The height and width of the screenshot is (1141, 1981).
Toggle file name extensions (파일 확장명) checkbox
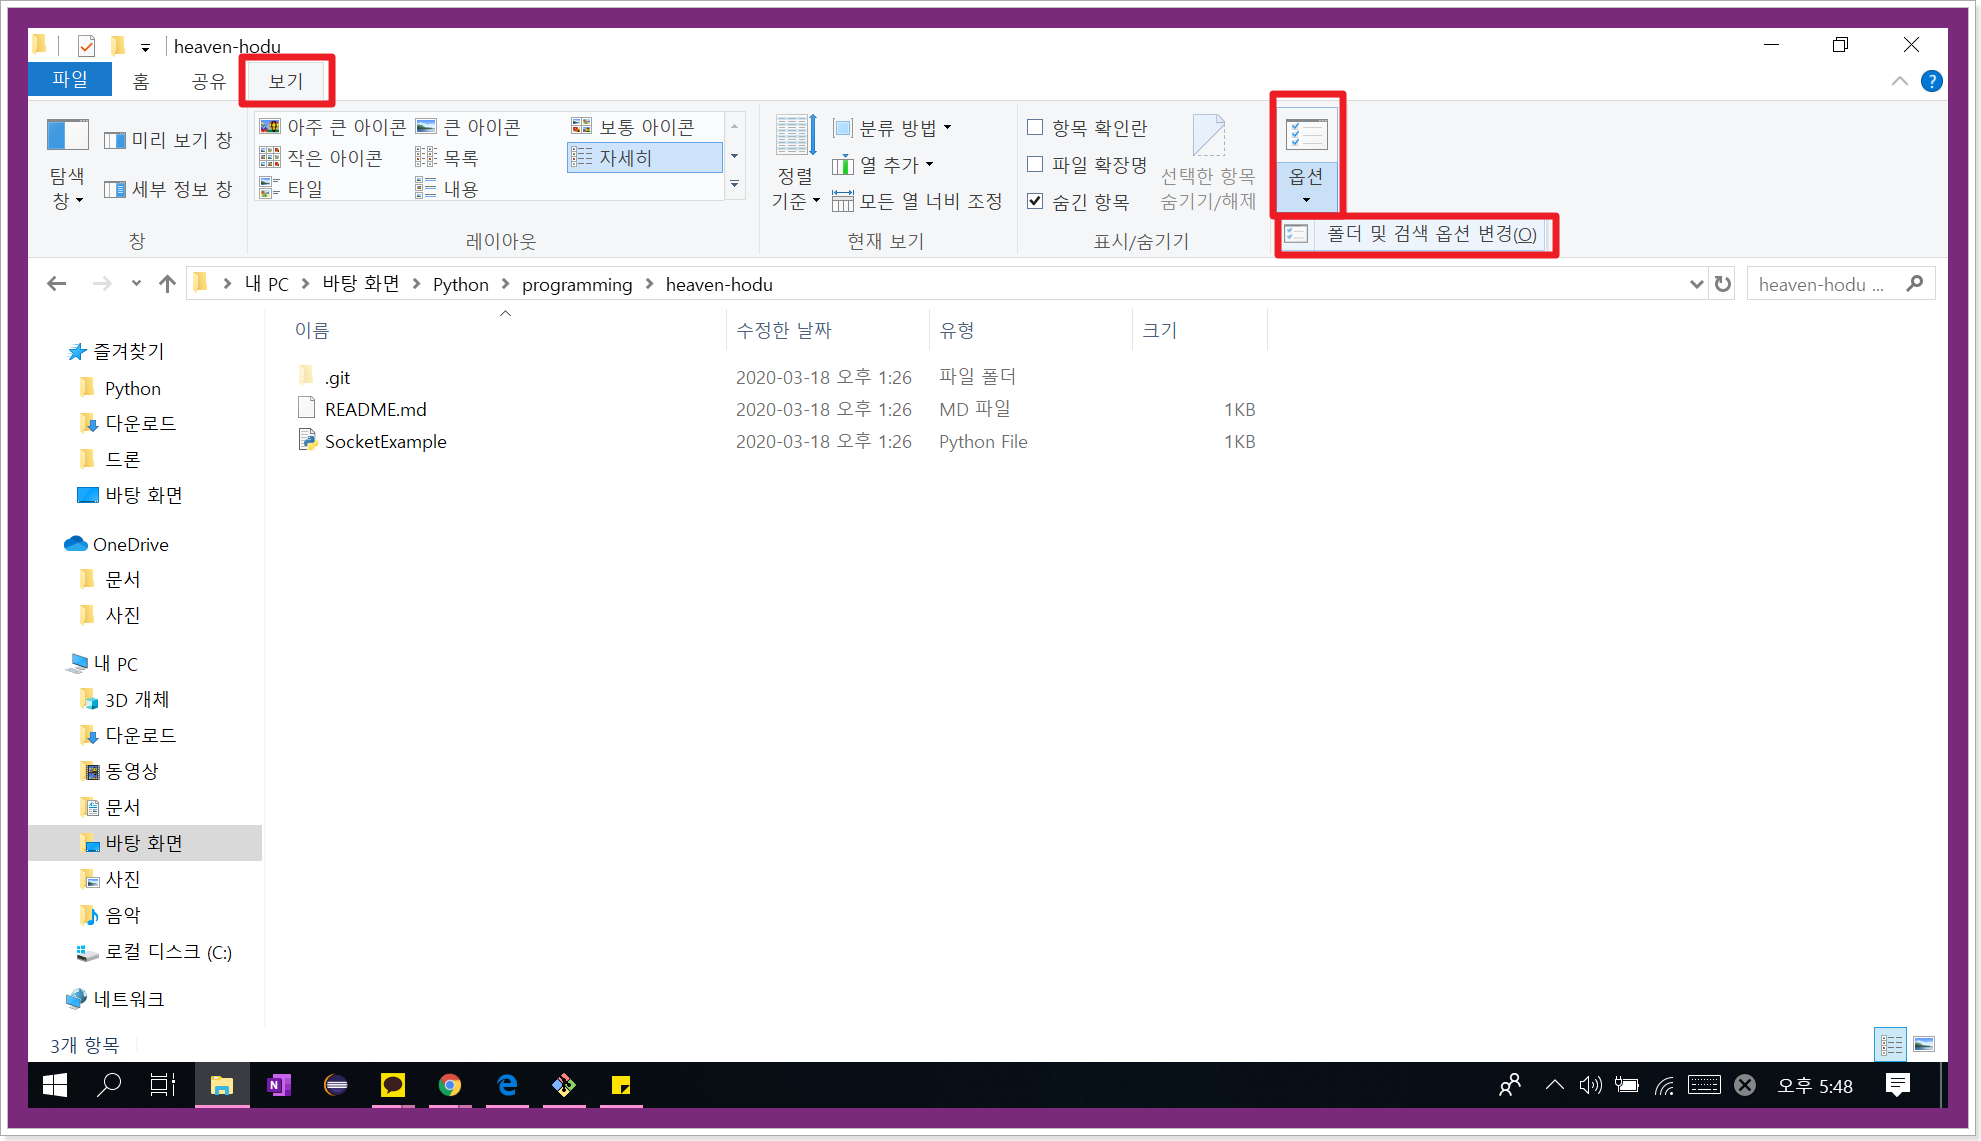[x=1035, y=164]
